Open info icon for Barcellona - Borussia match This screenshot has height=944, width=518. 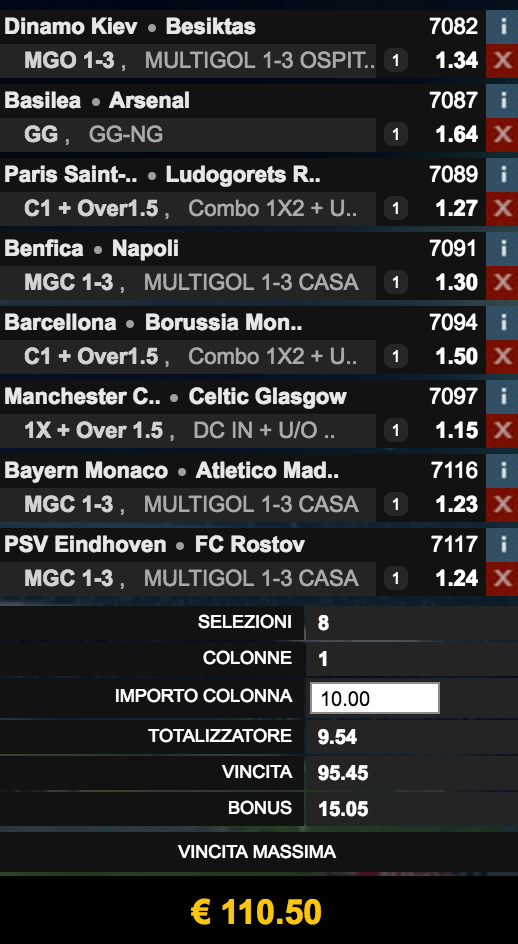click(502, 323)
